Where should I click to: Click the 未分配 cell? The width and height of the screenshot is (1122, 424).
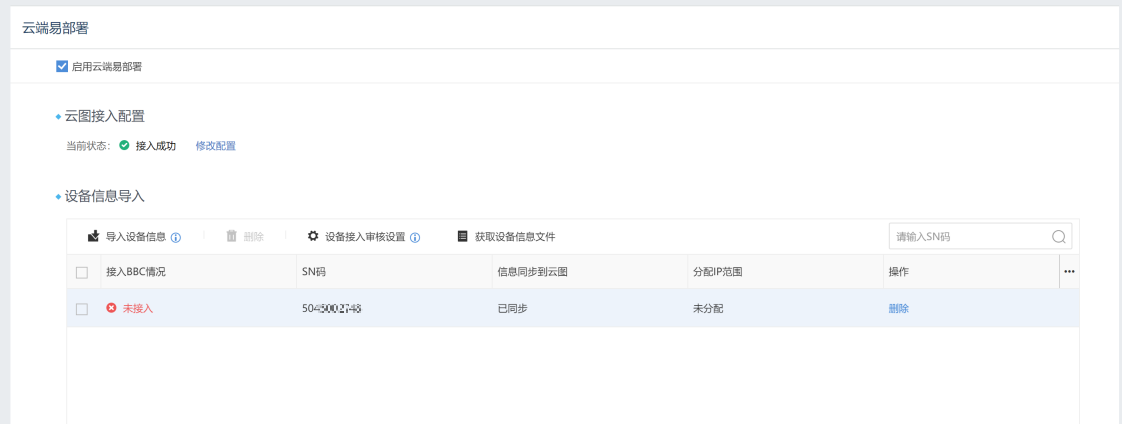click(x=708, y=309)
